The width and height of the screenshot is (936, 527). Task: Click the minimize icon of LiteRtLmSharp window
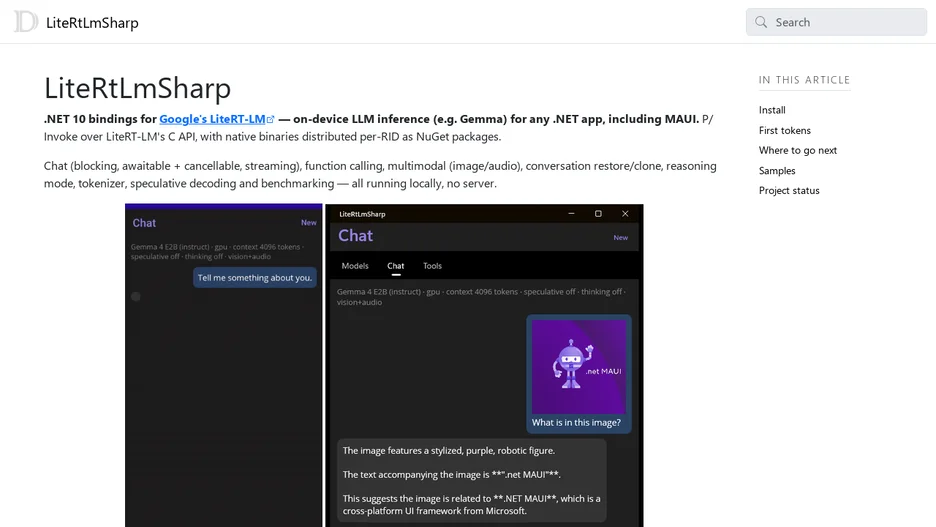571,214
